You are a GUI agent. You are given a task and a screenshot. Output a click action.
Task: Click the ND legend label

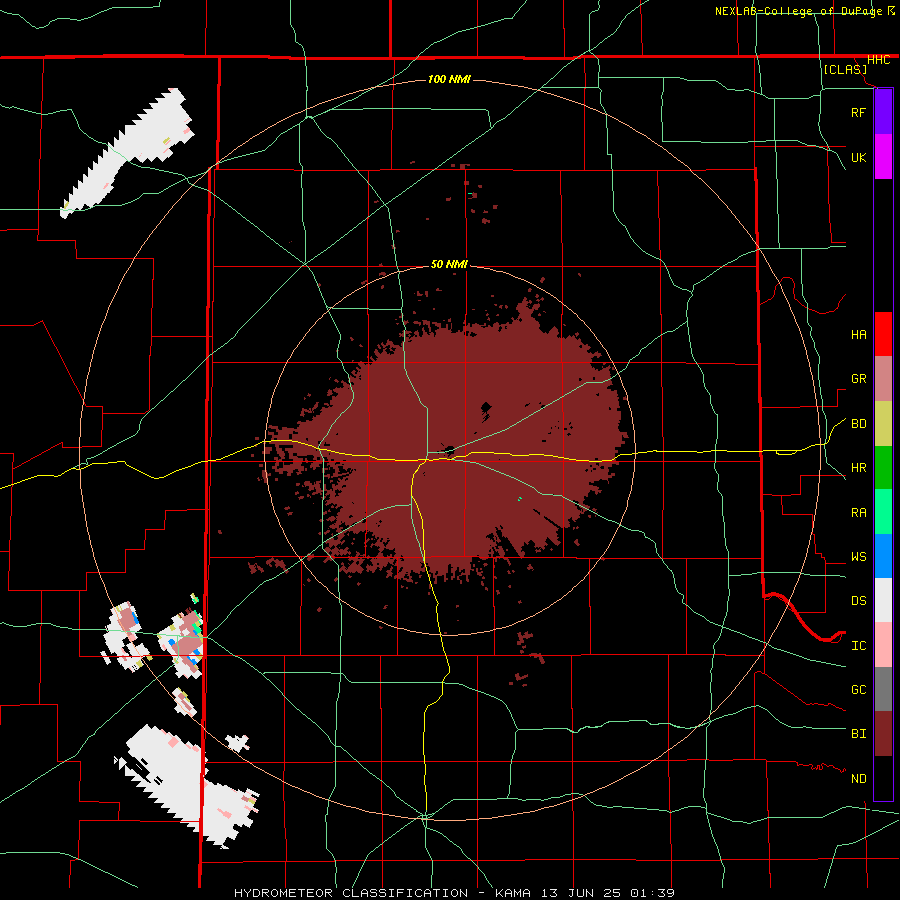coord(858,779)
